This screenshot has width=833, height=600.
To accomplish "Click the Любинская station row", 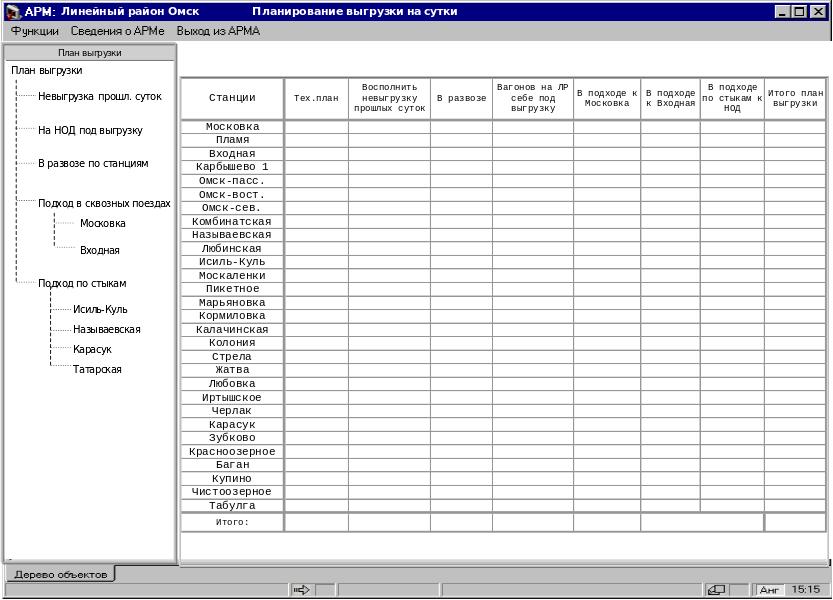I will pyautogui.click(x=232, y=248).
